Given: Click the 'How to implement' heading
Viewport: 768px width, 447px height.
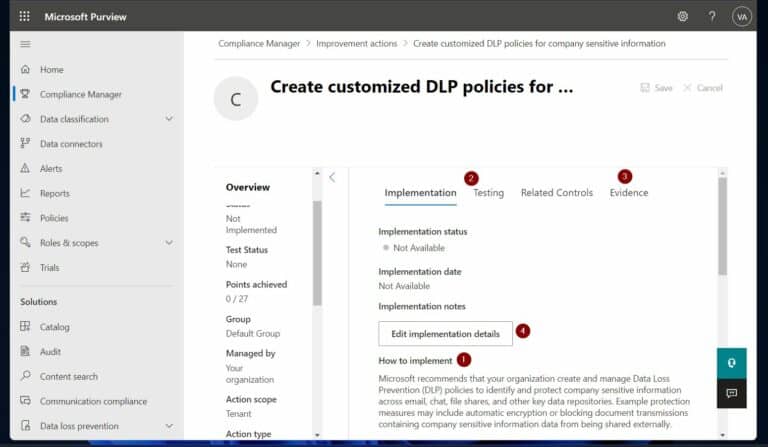Looking at the screenshot, I should click(415, 361).
